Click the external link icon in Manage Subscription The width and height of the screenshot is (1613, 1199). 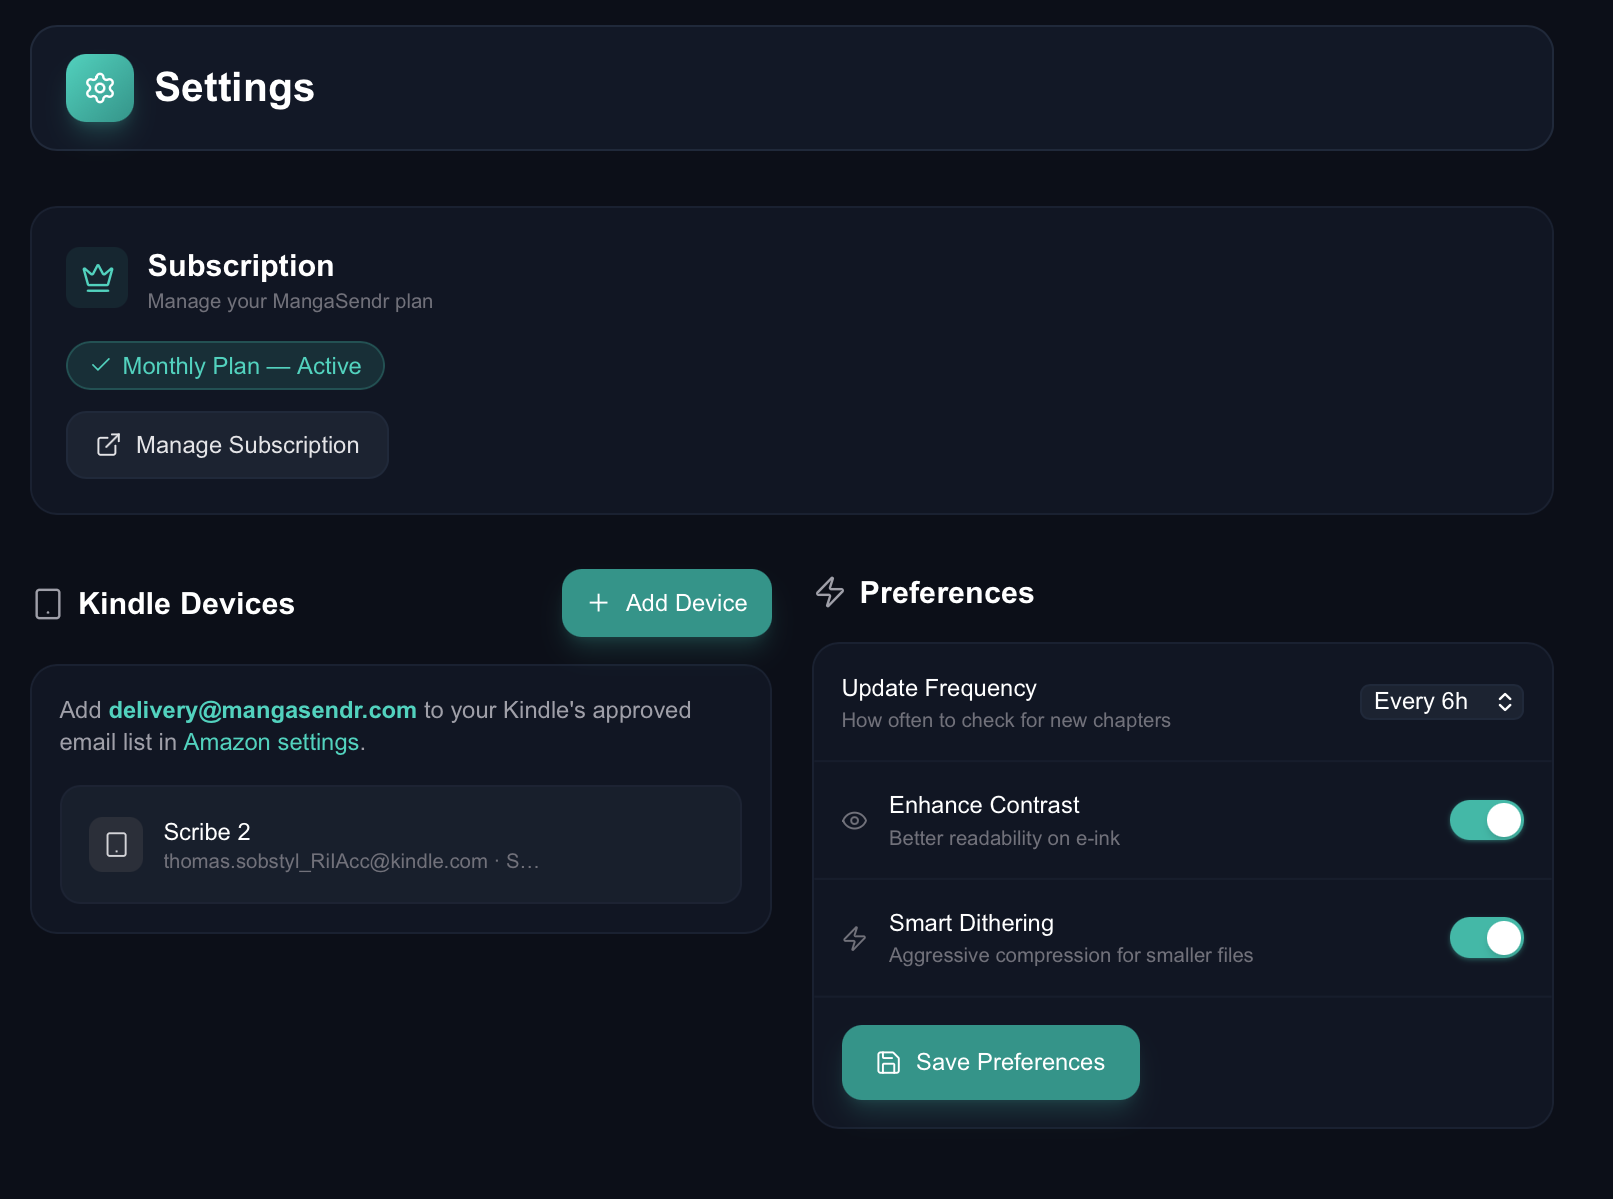108,445
